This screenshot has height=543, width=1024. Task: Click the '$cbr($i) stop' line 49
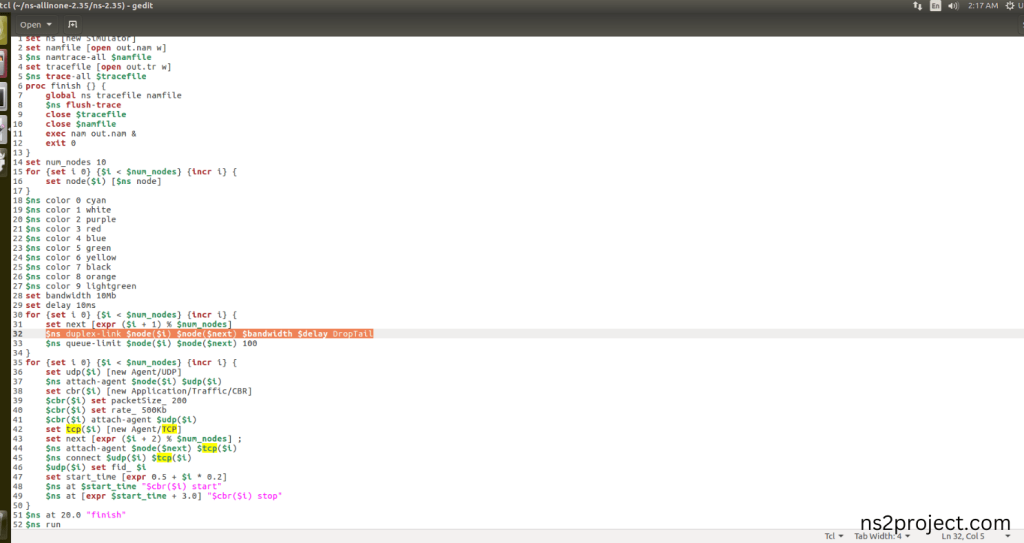[164, 496]
